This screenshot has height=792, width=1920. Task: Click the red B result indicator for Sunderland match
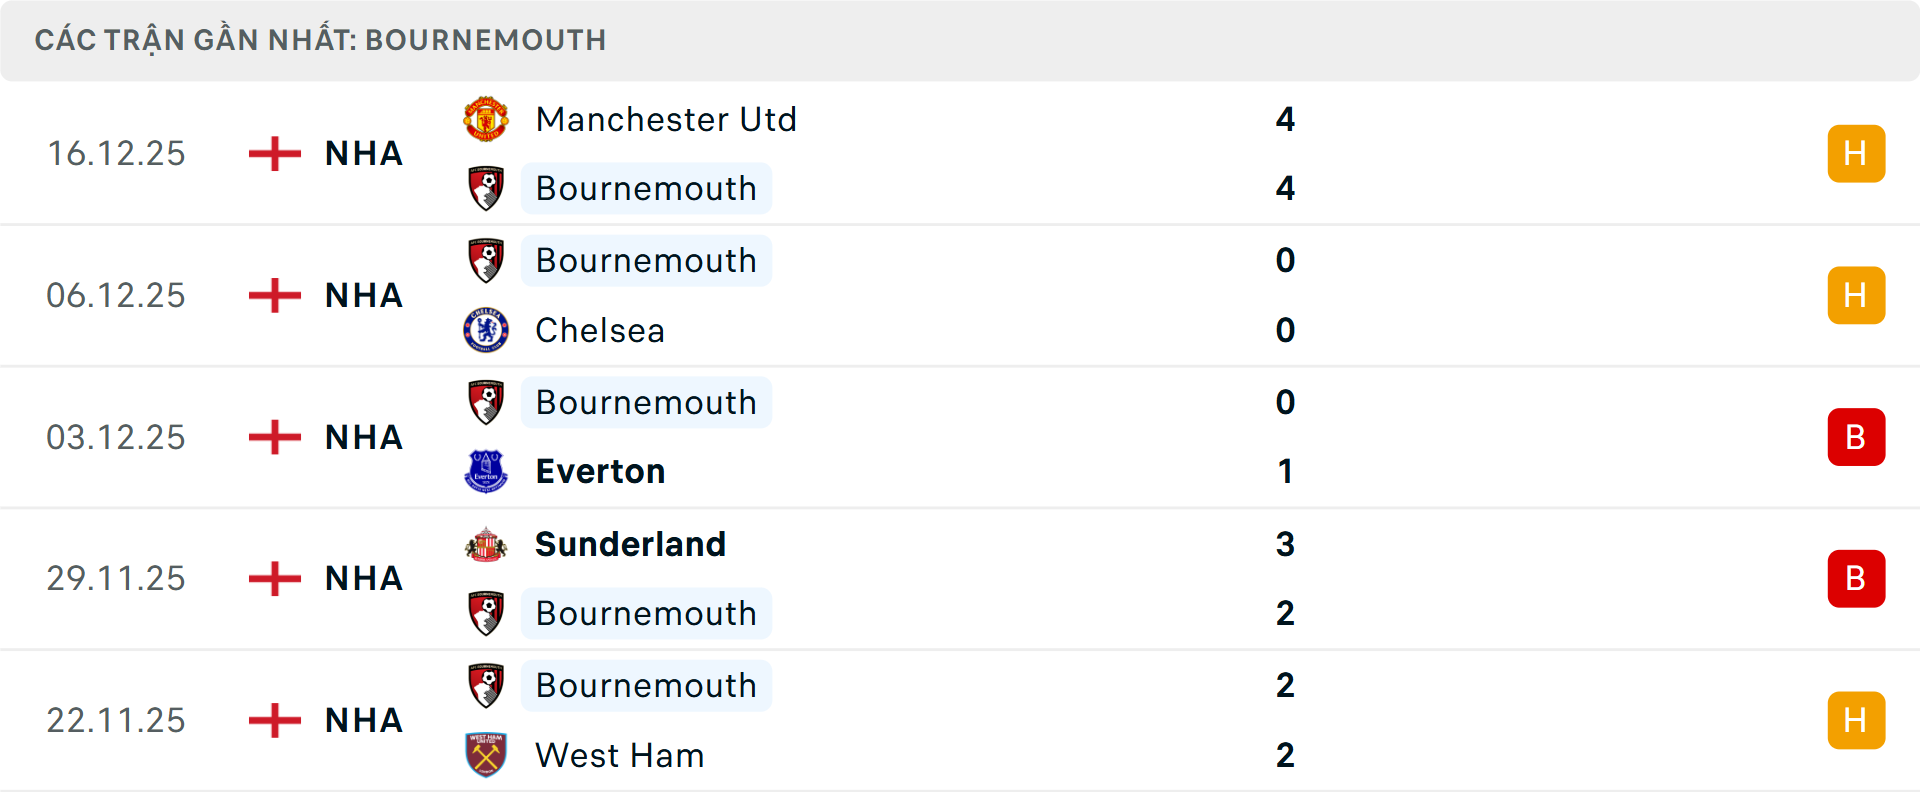coord(1856,578)
